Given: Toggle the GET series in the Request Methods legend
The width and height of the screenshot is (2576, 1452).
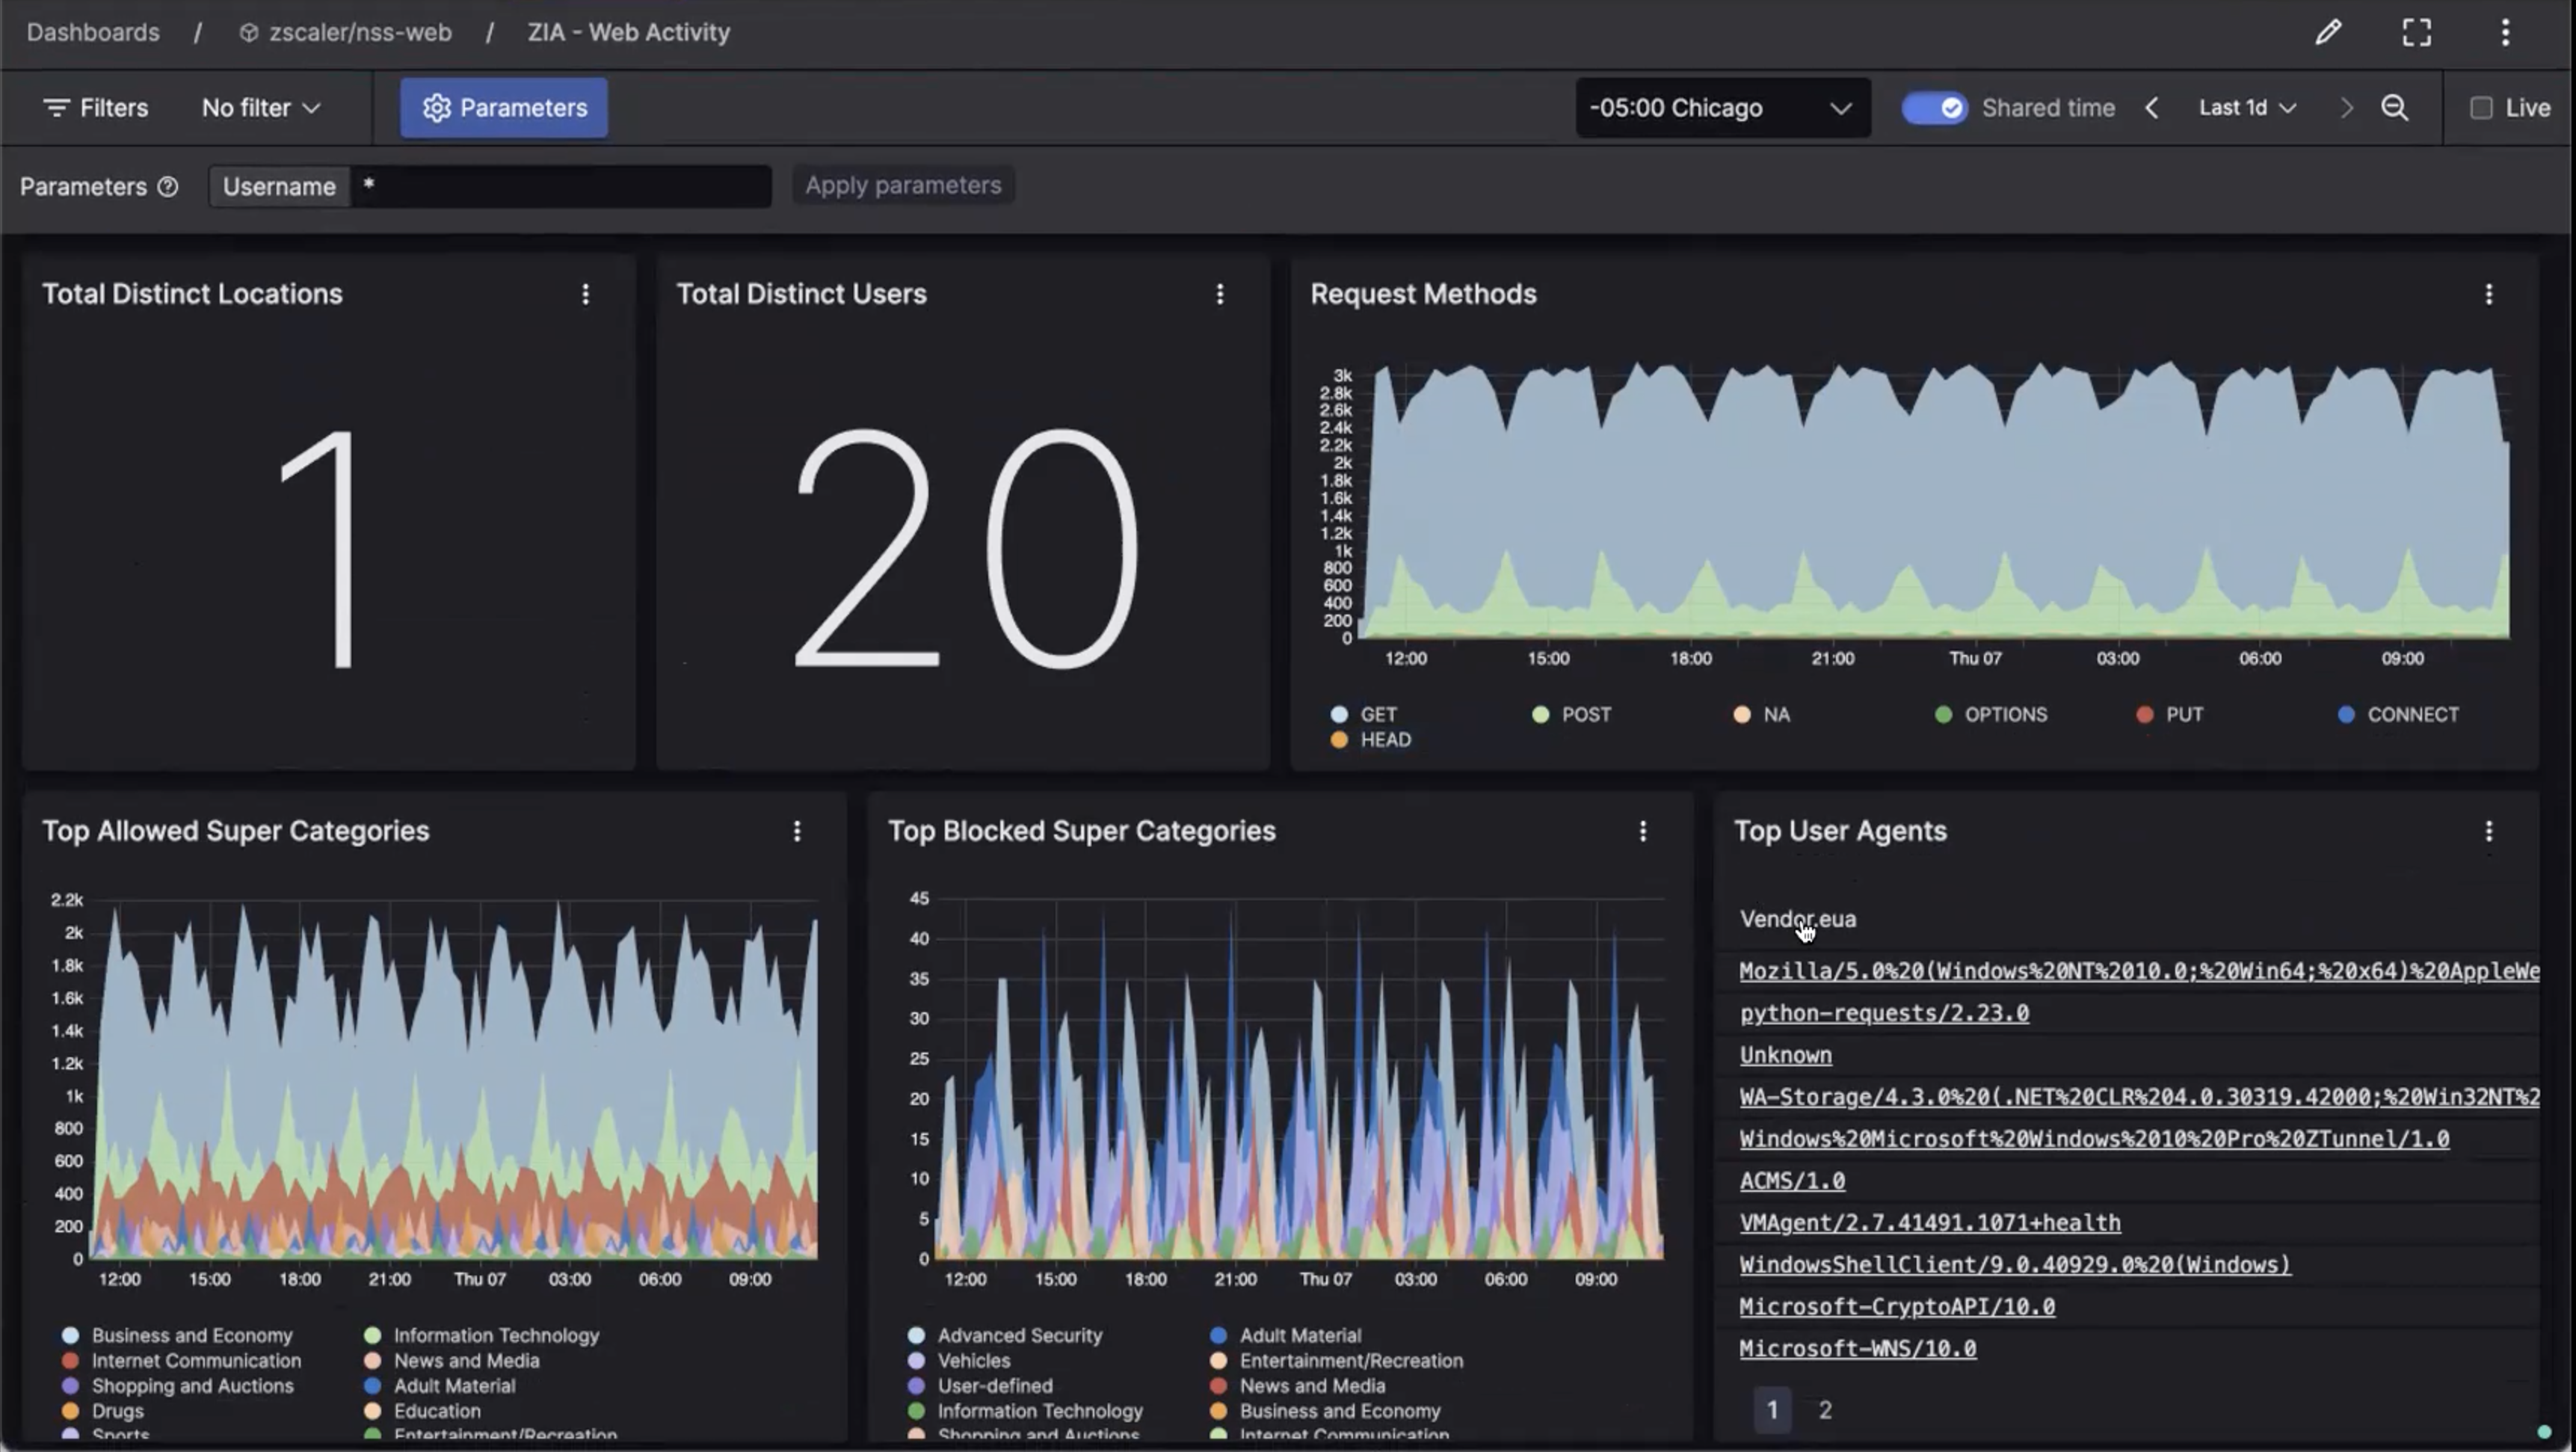Looking at the screenshot, I should coord(1339,714).
